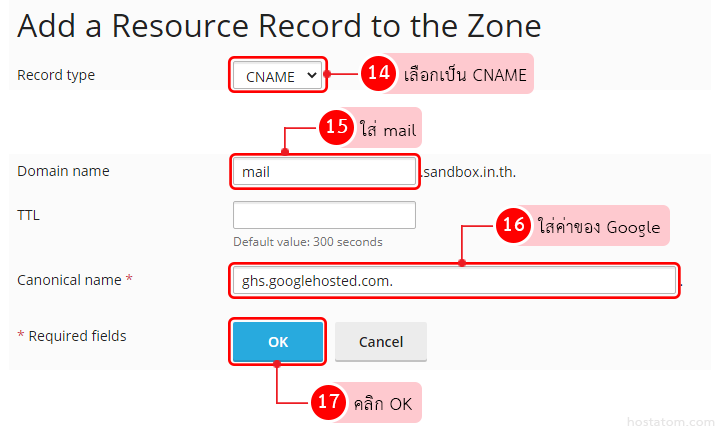This screenshot has height=432, width=720.
Task: Click the Canonical name input field
Action: click(452, 281)
